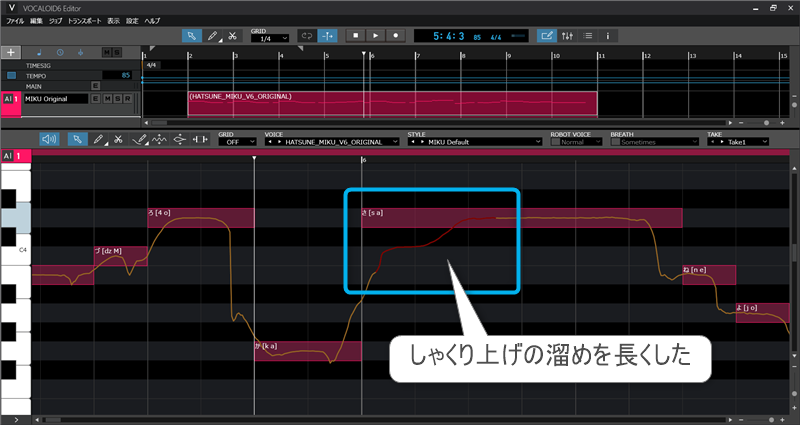Screen dimensions: 800x425
Task: Select the note stretch timing tool
Action: tap(200, 139)
